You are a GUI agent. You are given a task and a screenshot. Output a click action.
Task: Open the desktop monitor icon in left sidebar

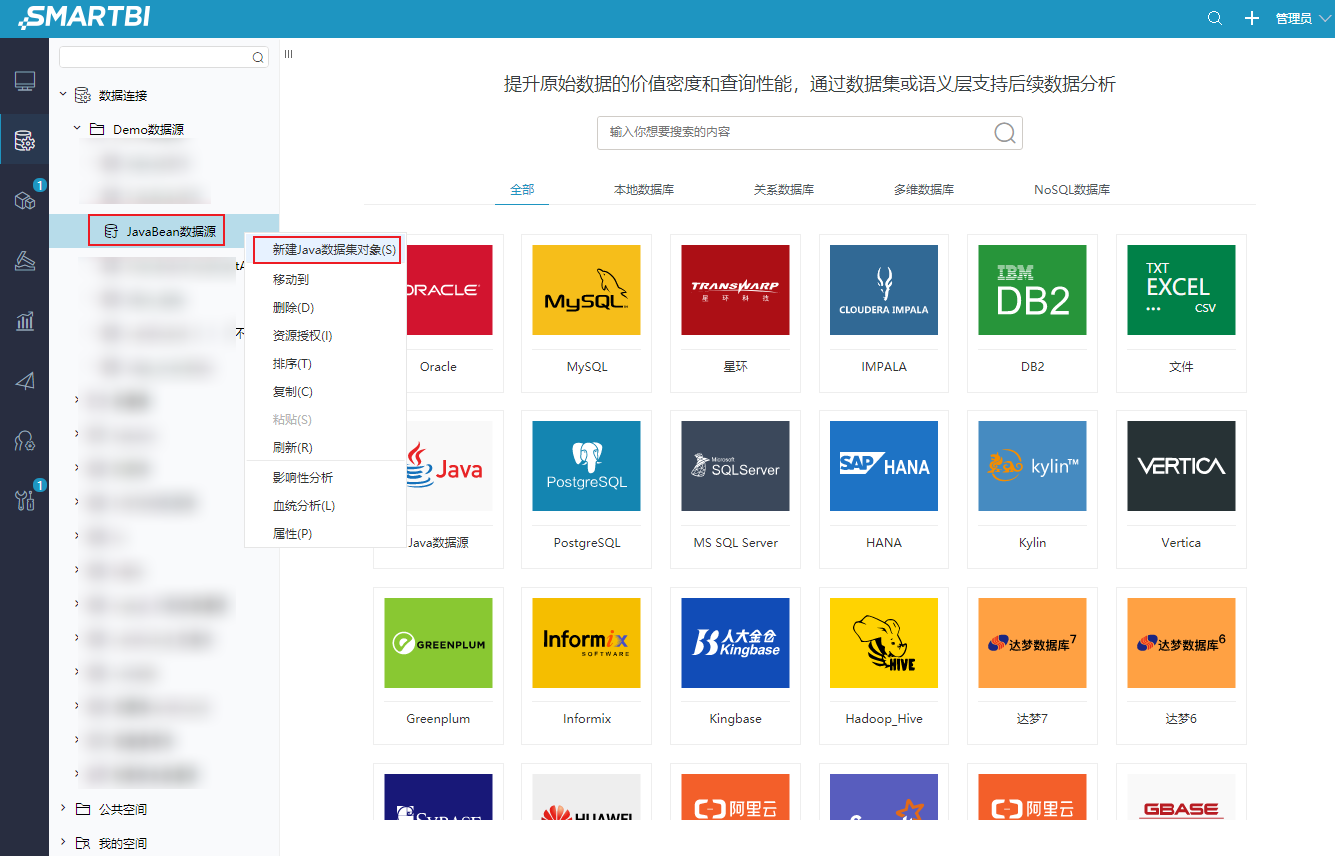tap(25, 81)
